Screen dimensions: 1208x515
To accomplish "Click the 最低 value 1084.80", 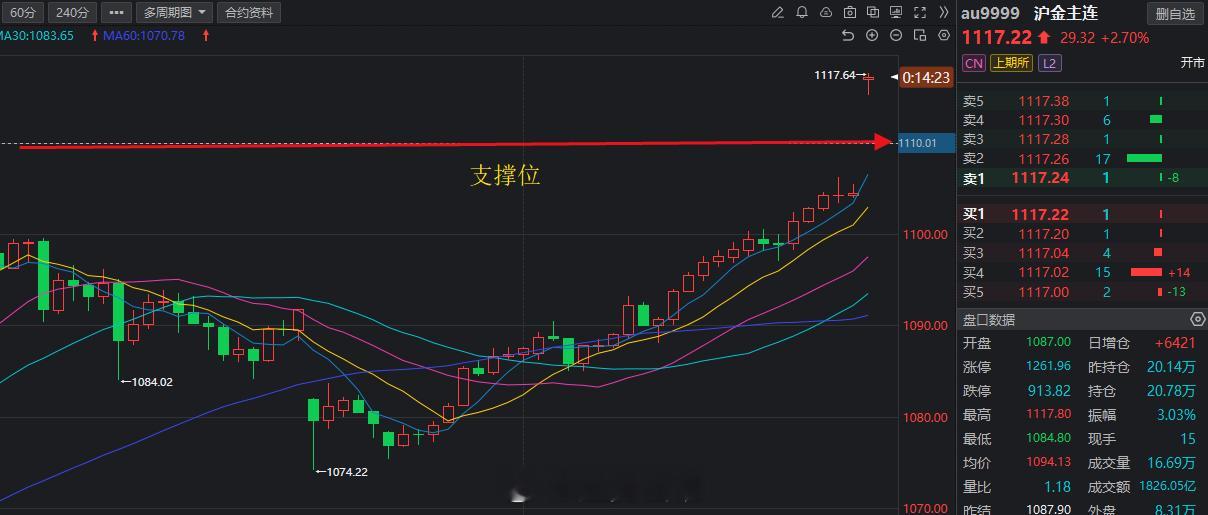I will click(x=1049, y=439).
